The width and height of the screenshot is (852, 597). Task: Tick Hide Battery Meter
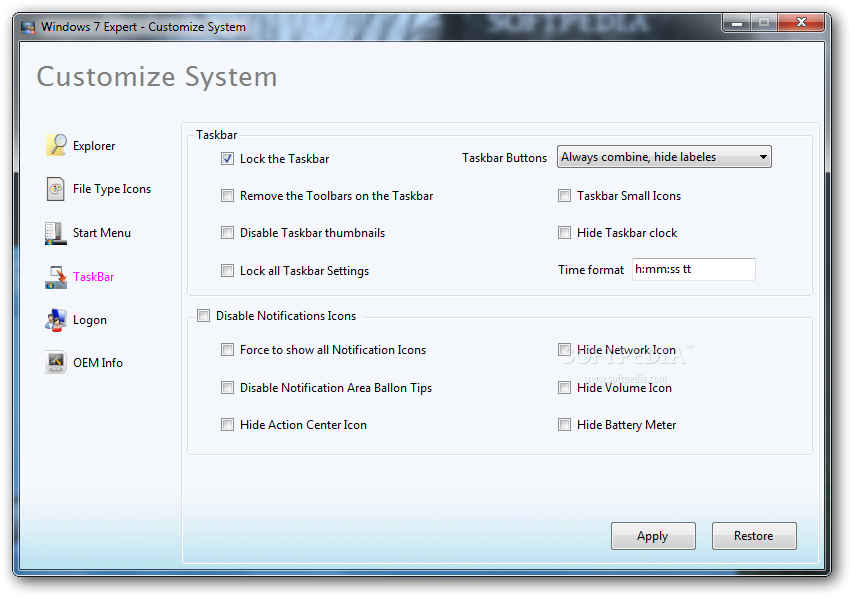[x=565, y=425]
